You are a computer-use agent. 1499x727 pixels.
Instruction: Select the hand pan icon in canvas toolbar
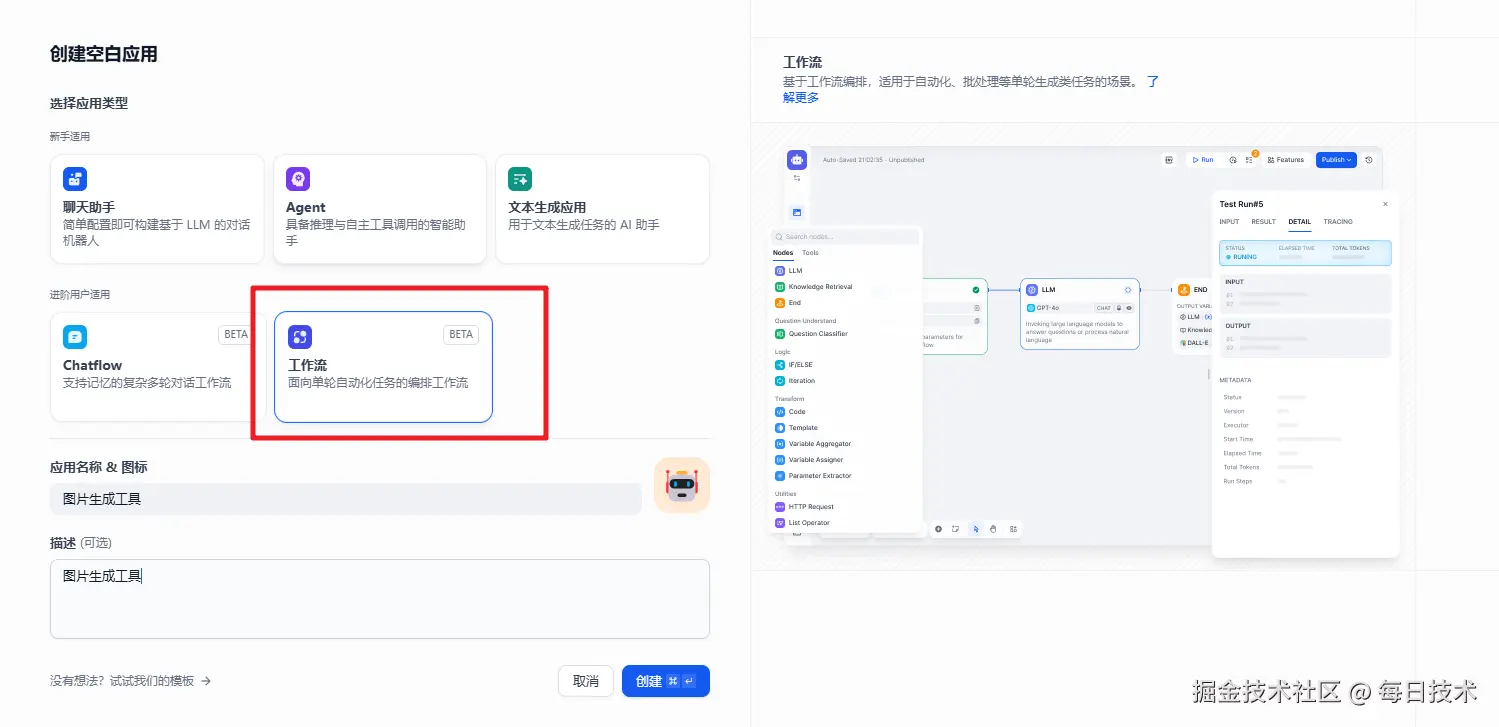(x=993, y=529)
